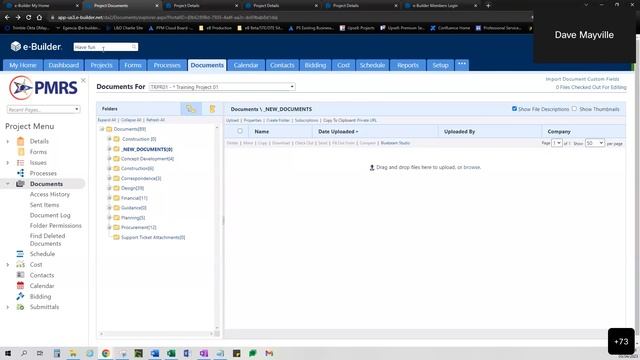This screenshot has width=640, height=360.
Task: Click the Calendar icon in Project Menu
Action: point(20,285)
